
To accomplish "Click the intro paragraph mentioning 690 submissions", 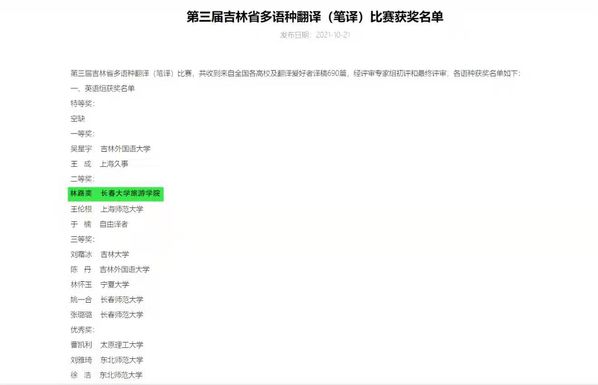I will click(295, 73).
